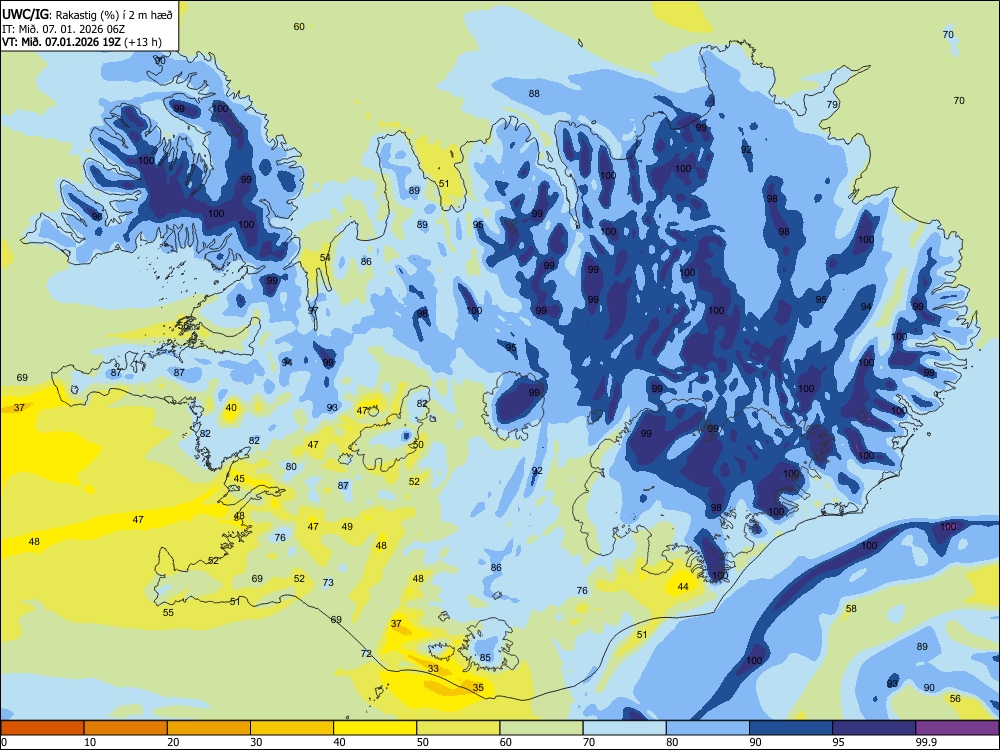Select the amber 30–40 legend swatch
Image resolution: width=1000 pixels, height=750 pixels.
click(292, 728)
